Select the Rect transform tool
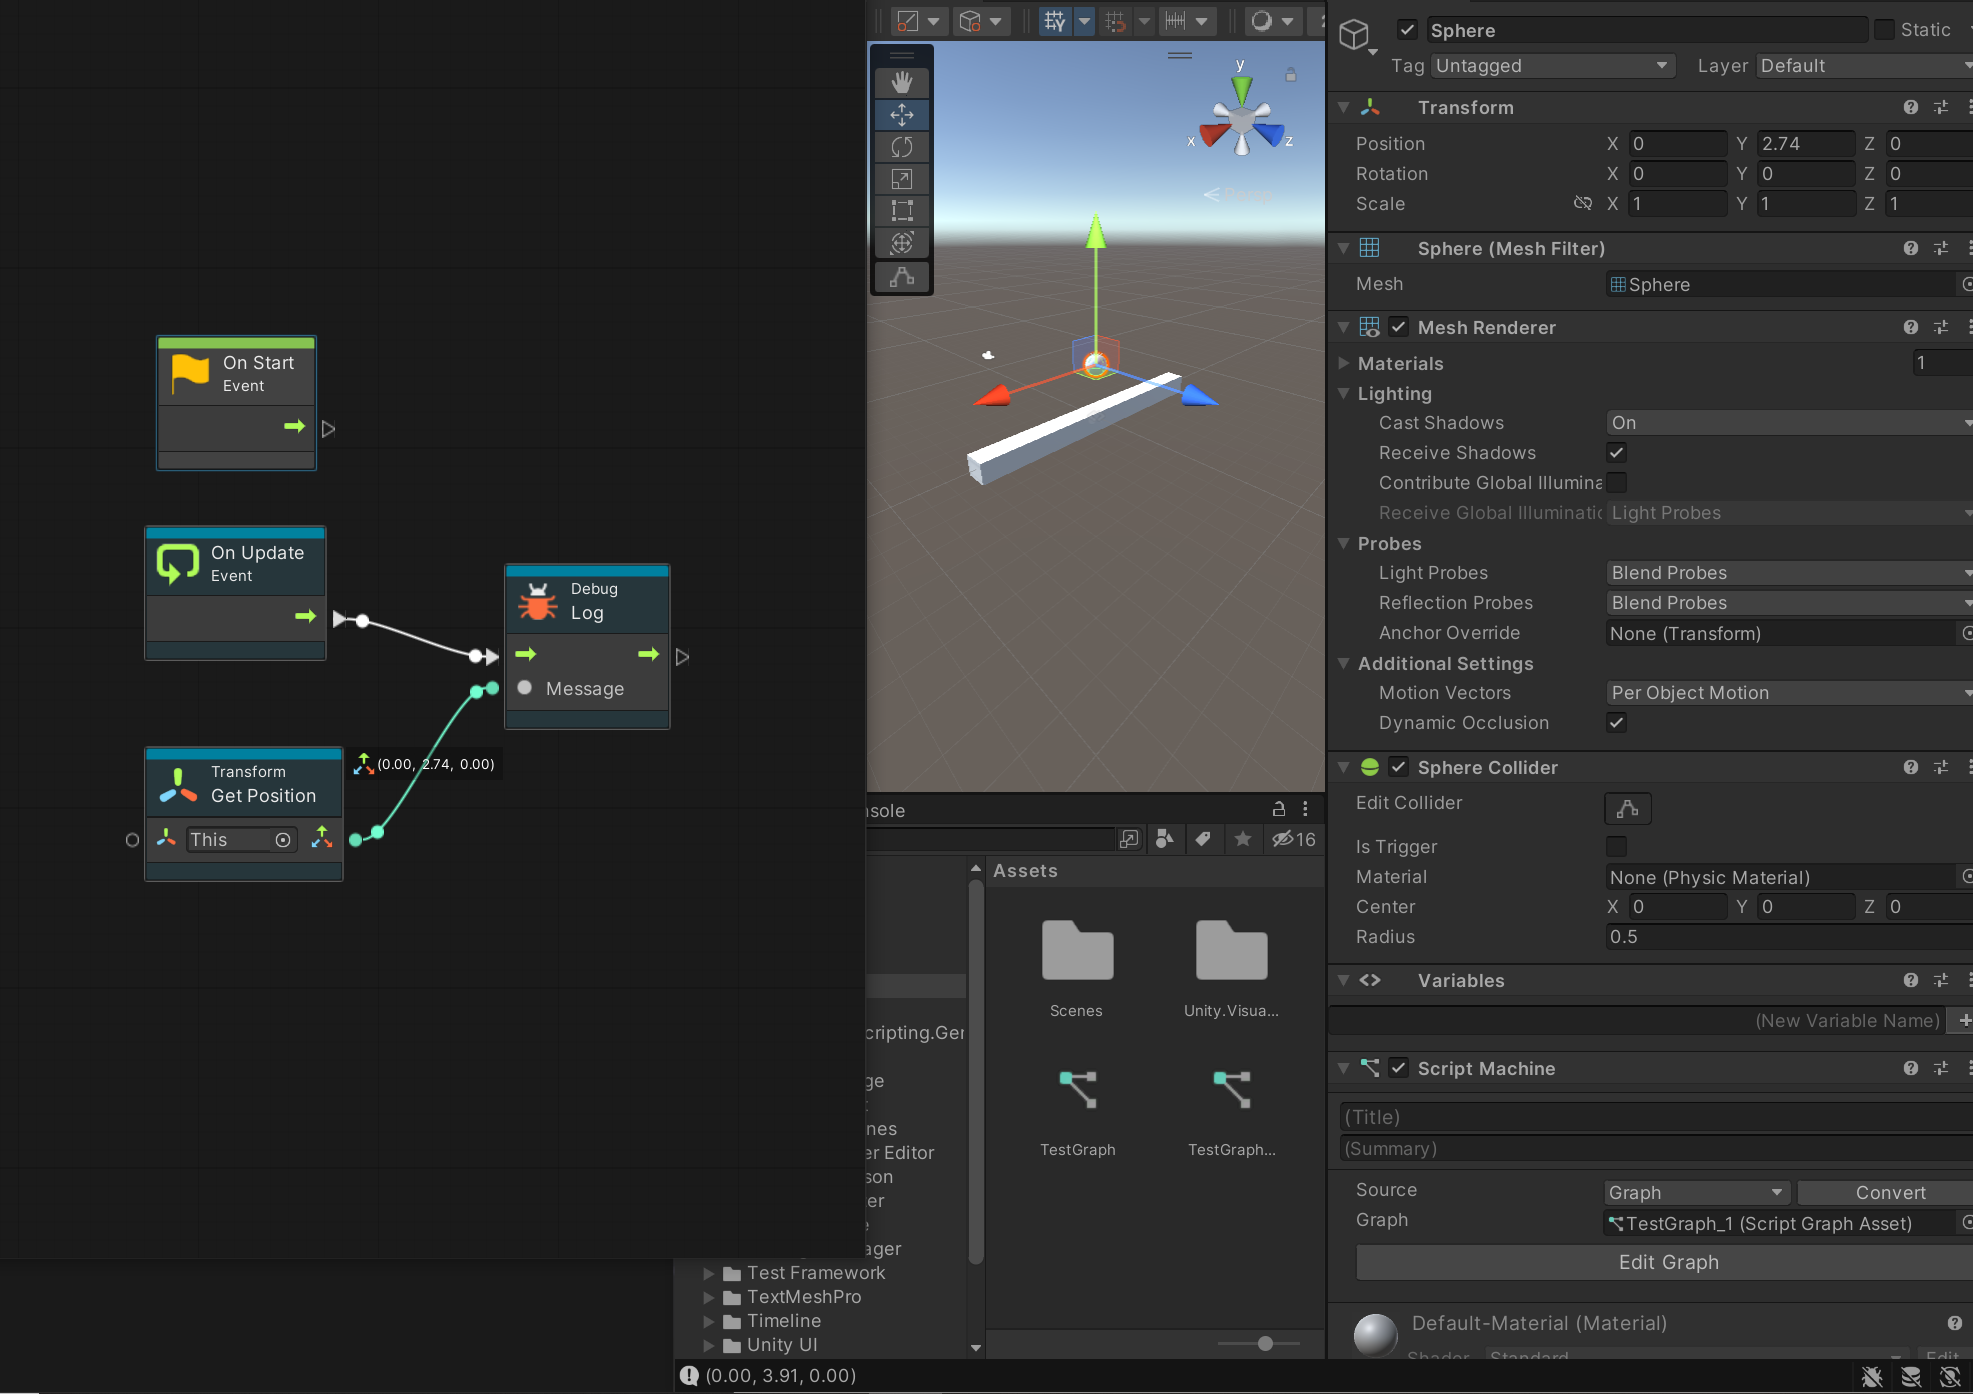The image size is (1973, 1394). 901,211
